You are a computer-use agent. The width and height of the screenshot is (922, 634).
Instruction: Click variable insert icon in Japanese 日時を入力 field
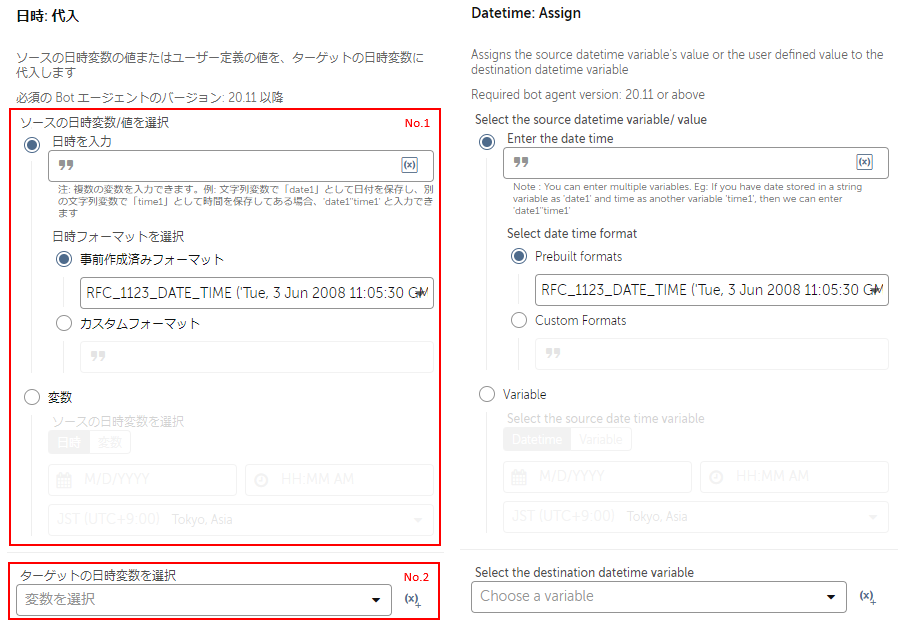point(409,165)
